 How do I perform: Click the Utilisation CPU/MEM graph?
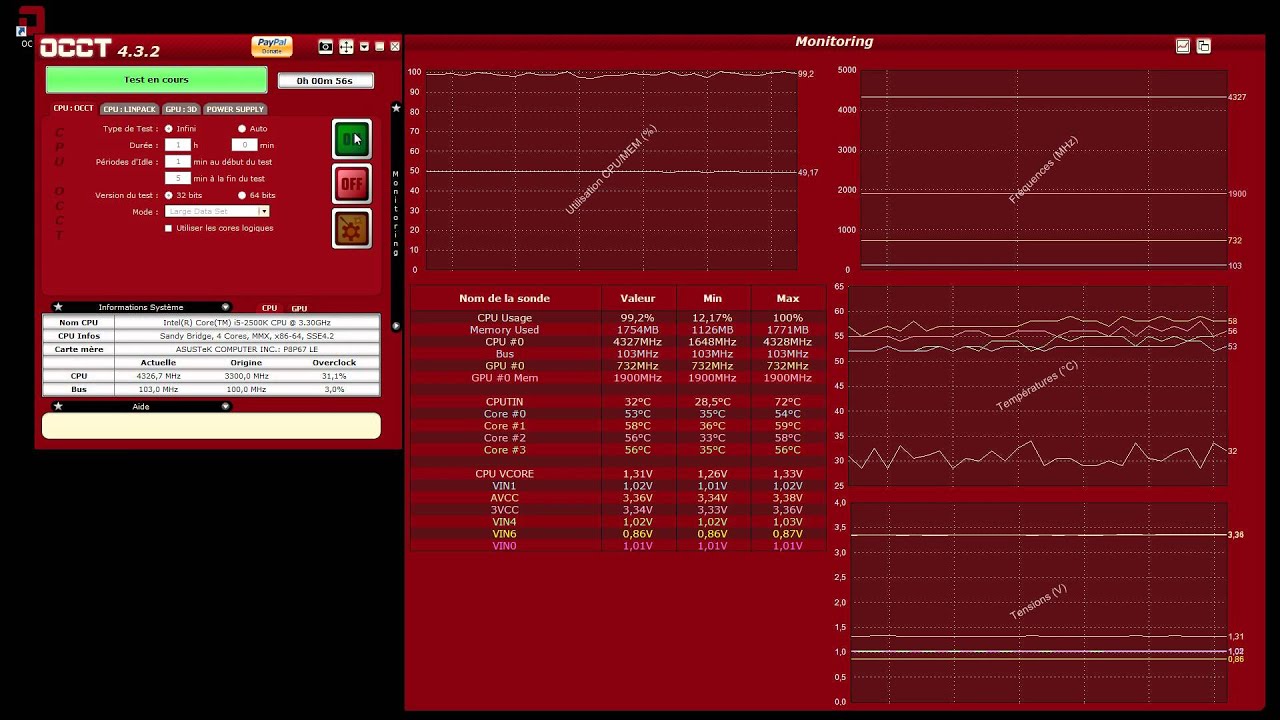(611, 171)
